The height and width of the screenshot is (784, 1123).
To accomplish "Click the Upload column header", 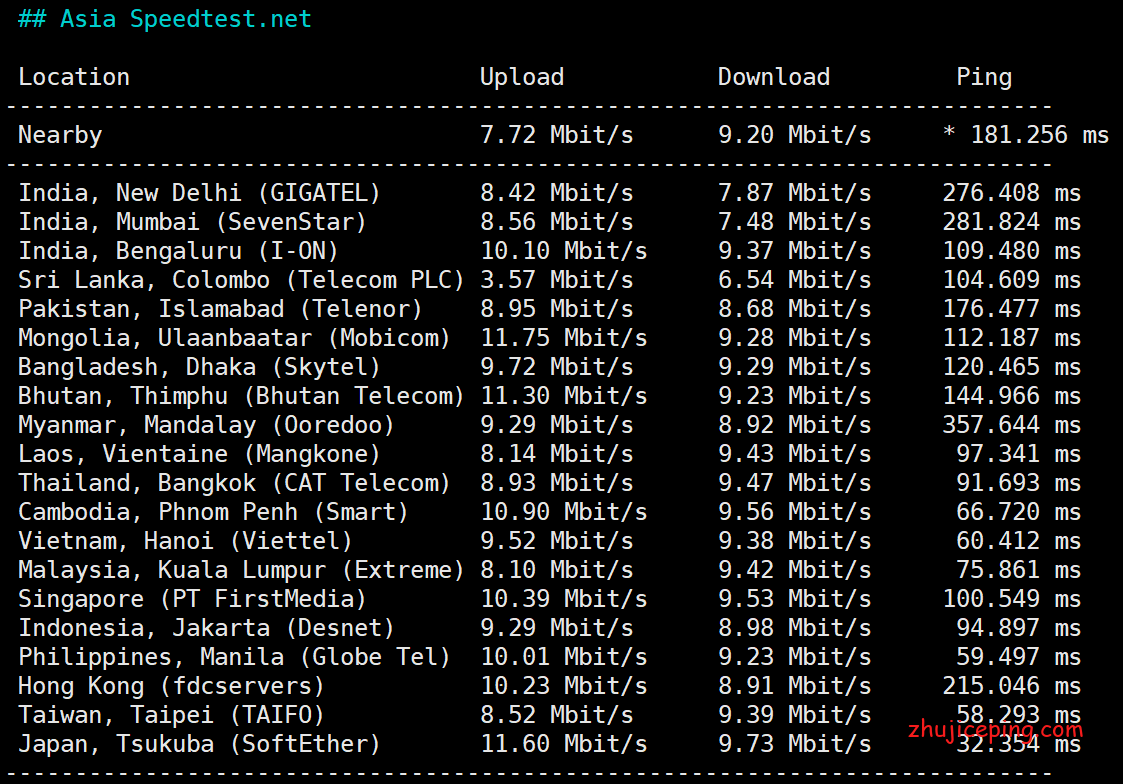I will pyautogui.click(x=522, y=77).
